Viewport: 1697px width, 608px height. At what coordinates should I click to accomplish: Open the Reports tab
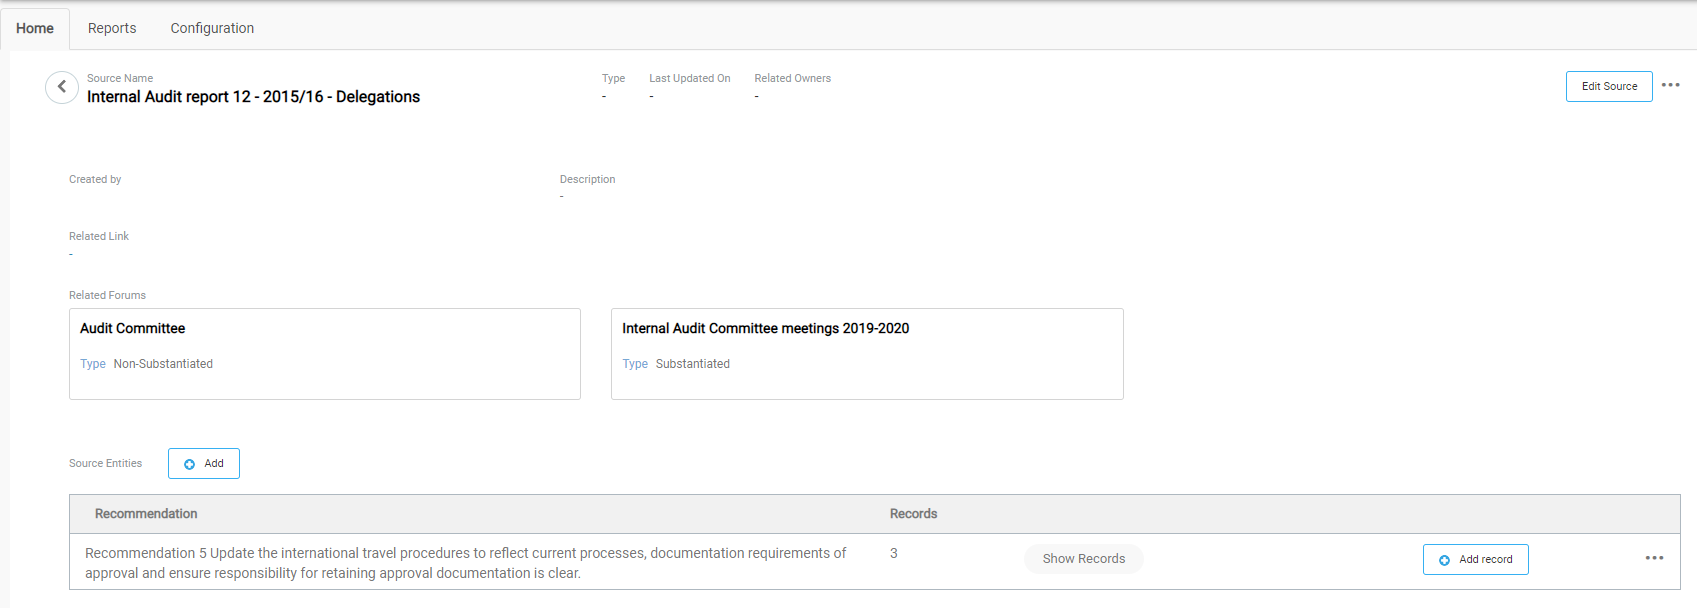click(x=112, y=28)
